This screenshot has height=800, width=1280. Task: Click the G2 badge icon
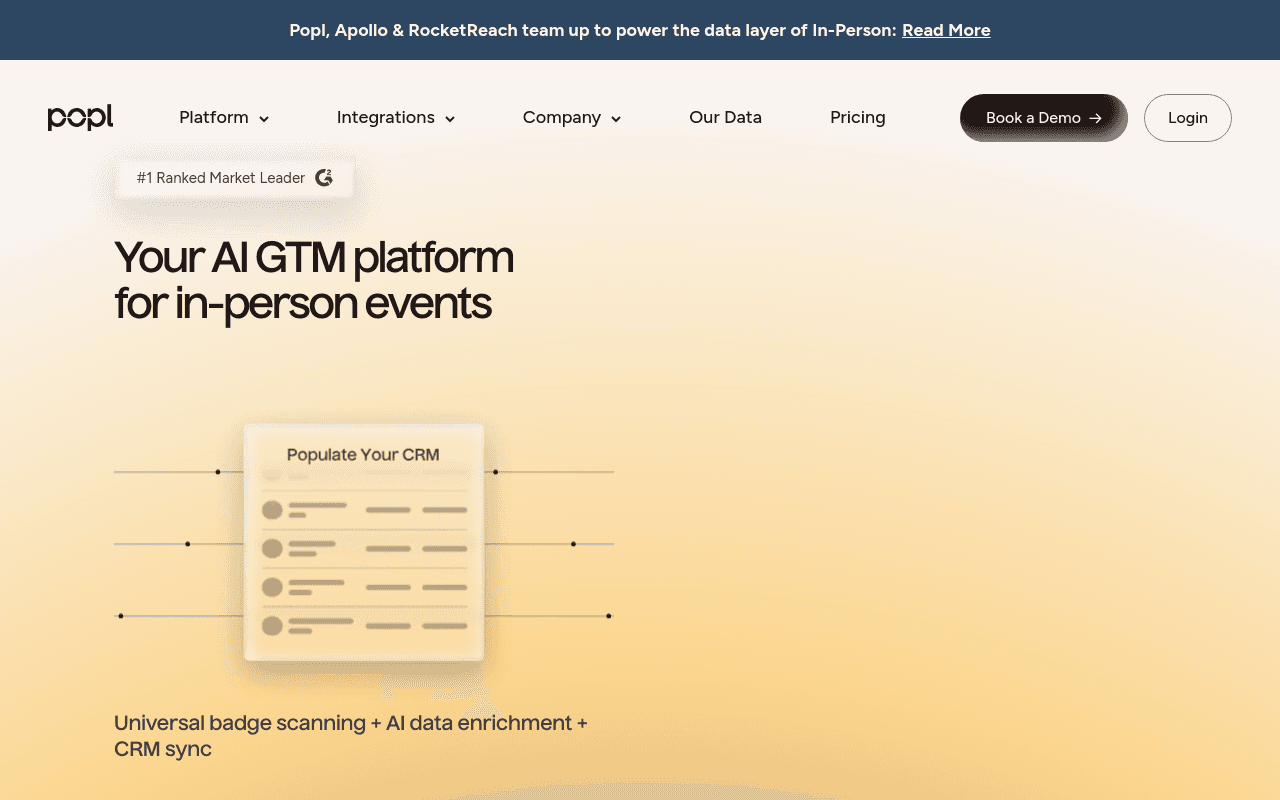tap(324, 178)
